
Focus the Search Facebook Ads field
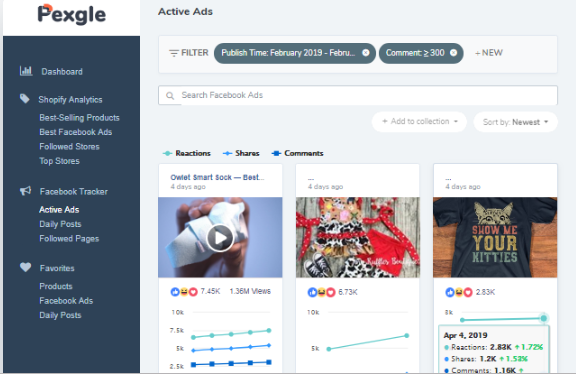(x=358, y=95)
